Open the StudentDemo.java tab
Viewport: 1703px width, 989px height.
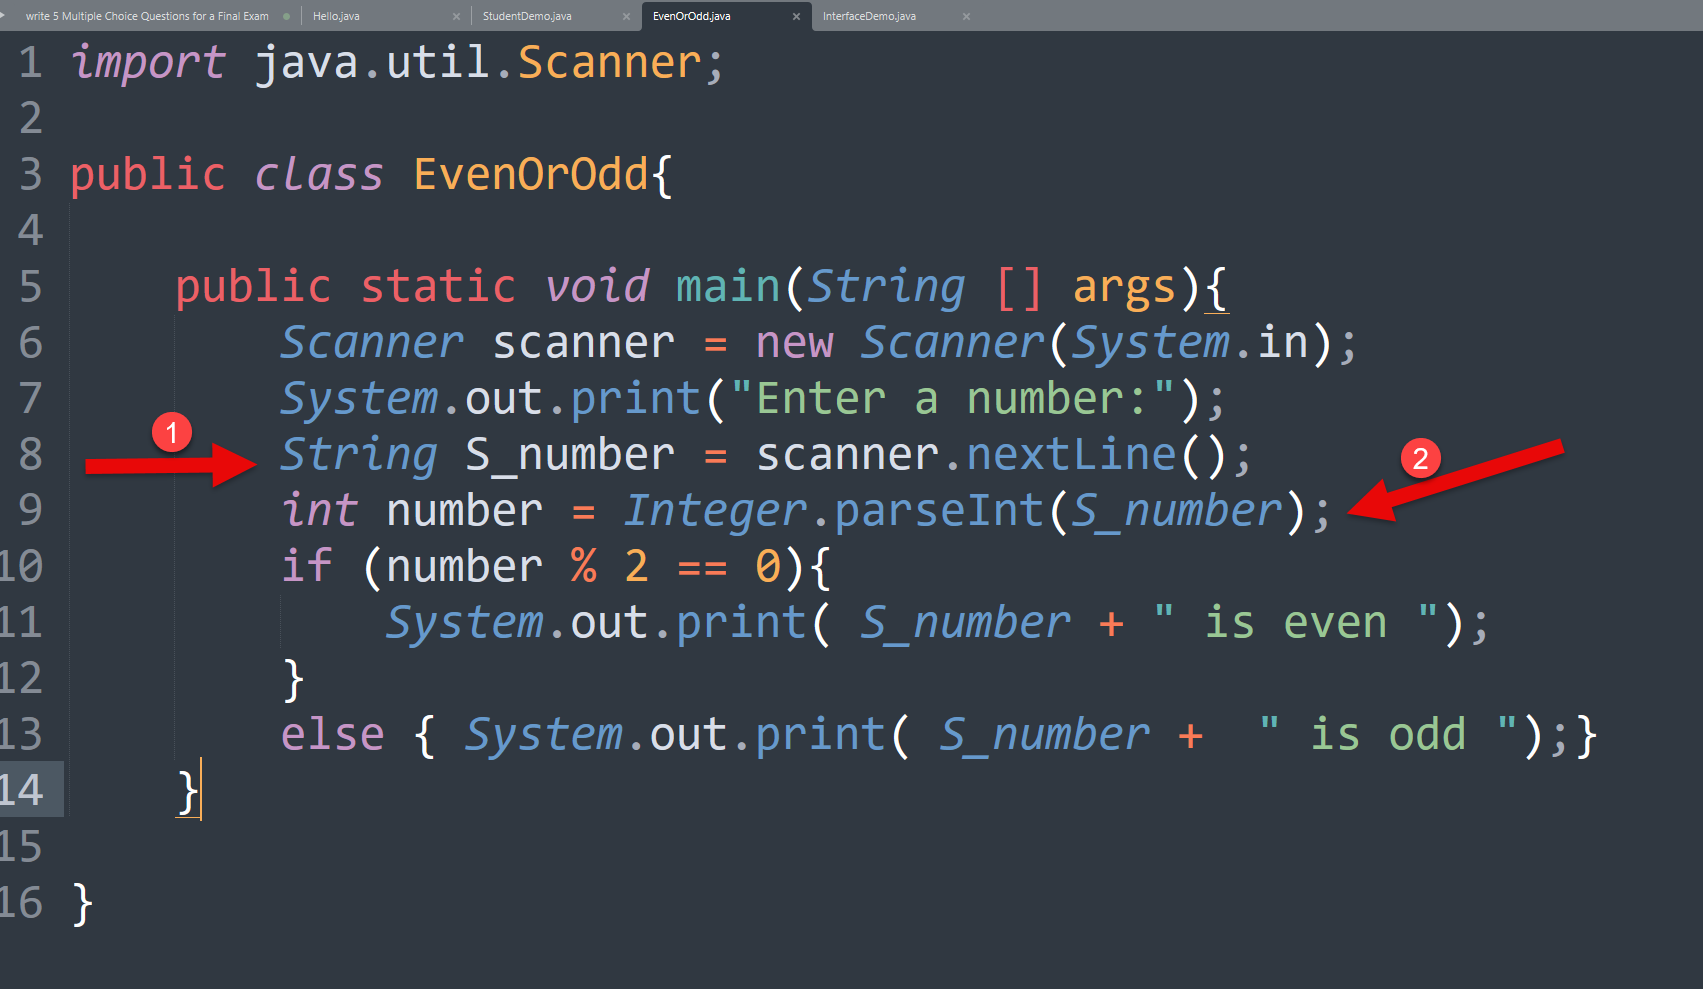(527, 16)
